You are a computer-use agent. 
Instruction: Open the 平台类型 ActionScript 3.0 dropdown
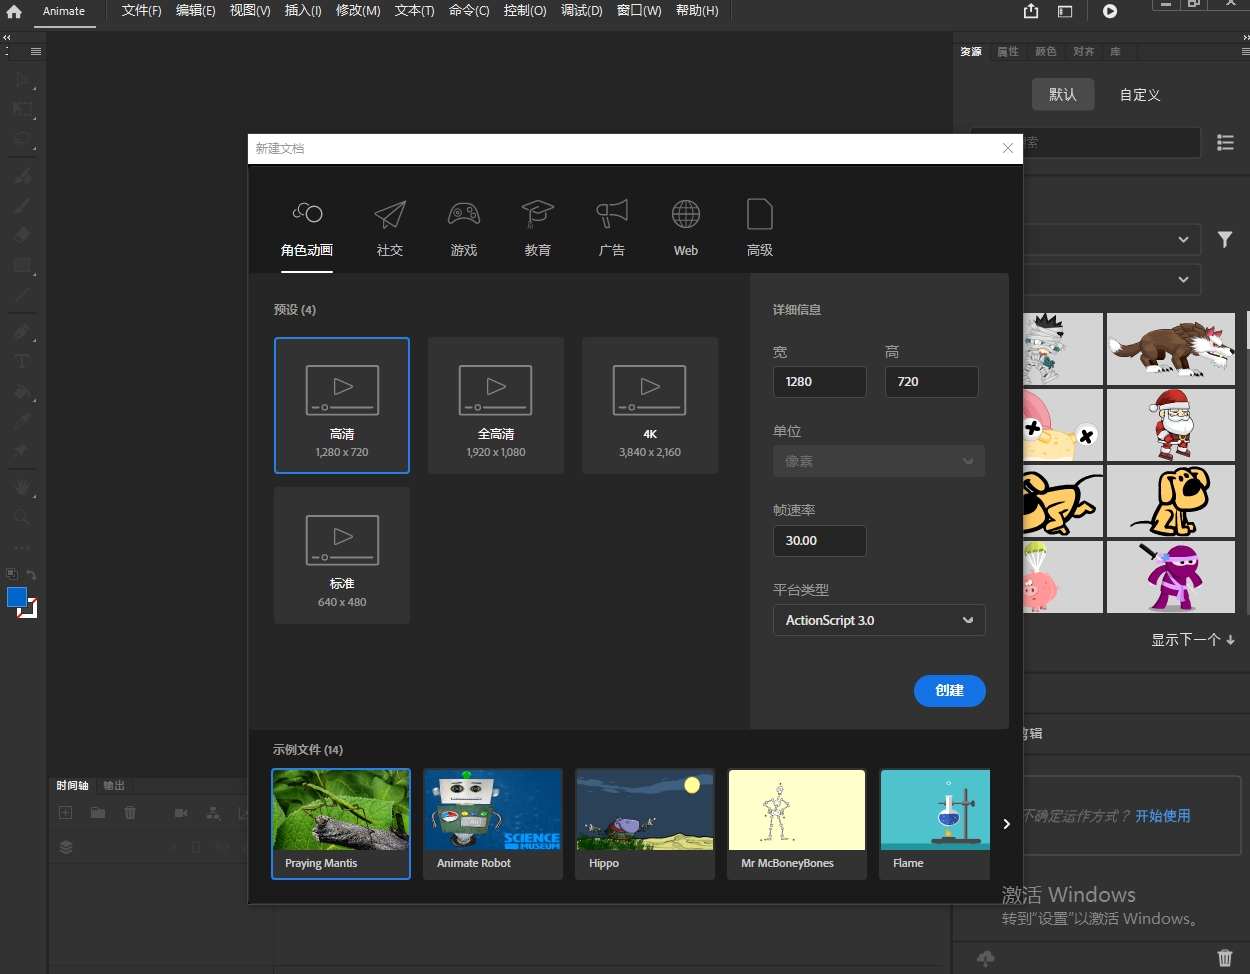[x=878, y=620]
